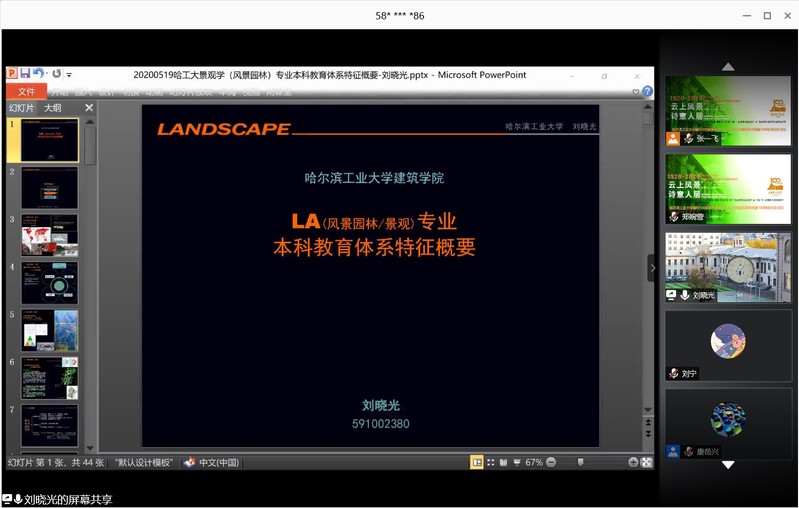Select participant 刘宁 avatar tile
Viewport: 799px width, 508px height.
(x=728, y=345)
